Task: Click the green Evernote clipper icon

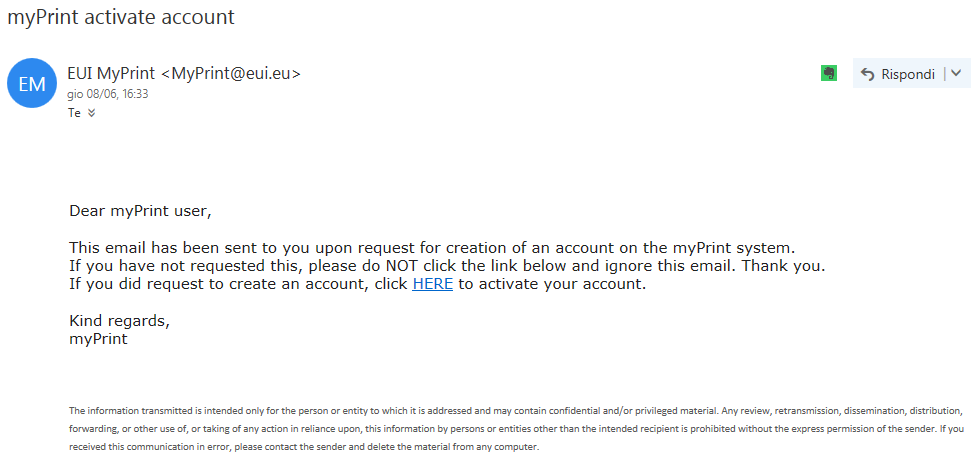Action: (828, 73)
